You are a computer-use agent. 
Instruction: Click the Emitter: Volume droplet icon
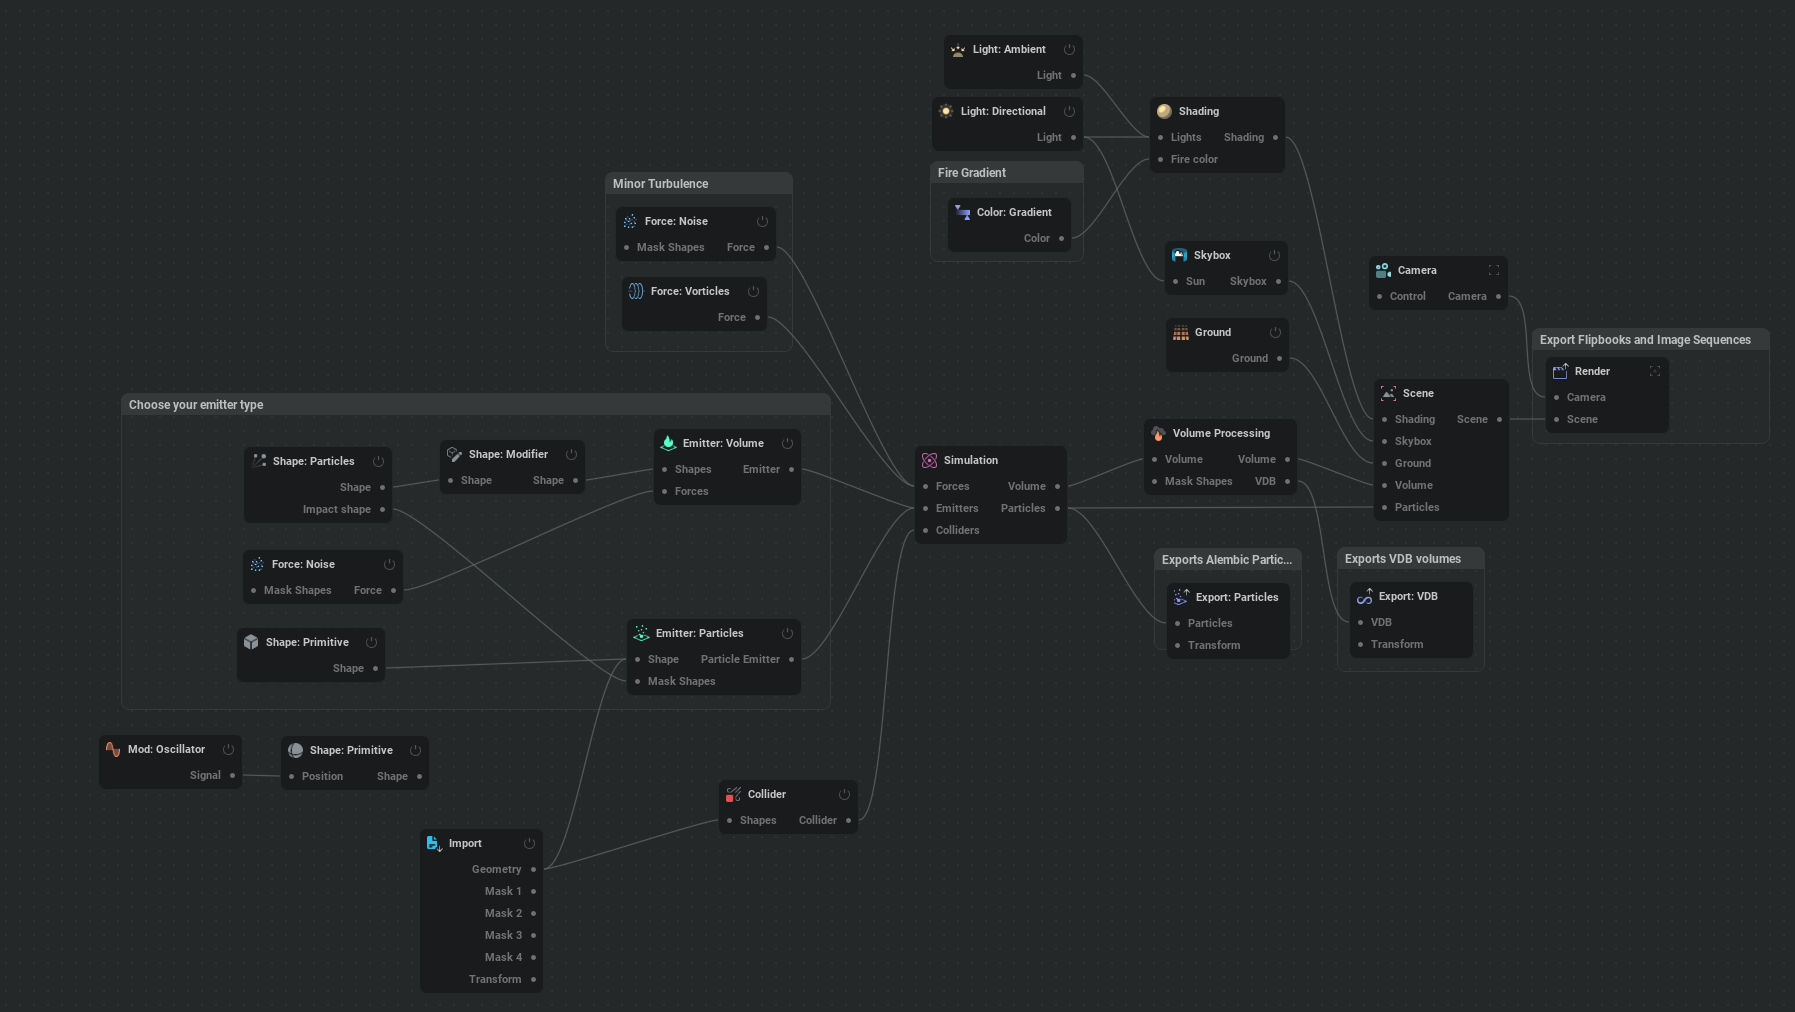668,443
